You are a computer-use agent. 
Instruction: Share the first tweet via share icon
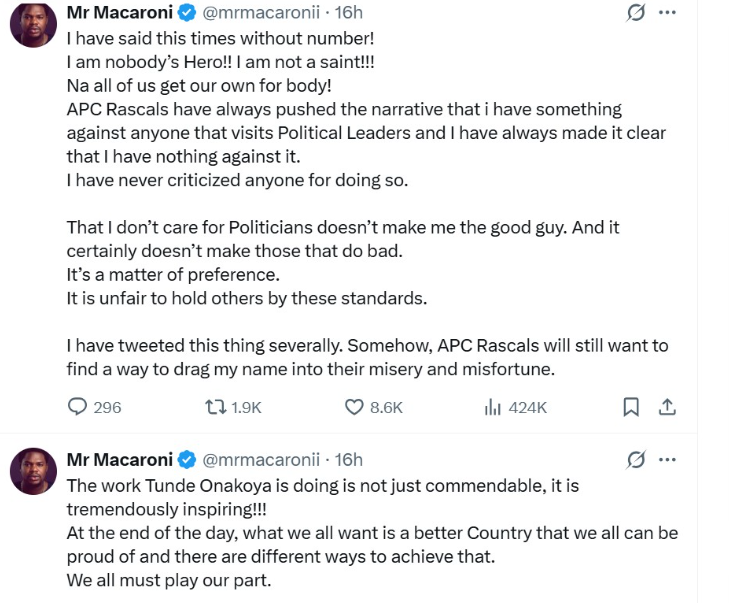(x=667, y=407)
